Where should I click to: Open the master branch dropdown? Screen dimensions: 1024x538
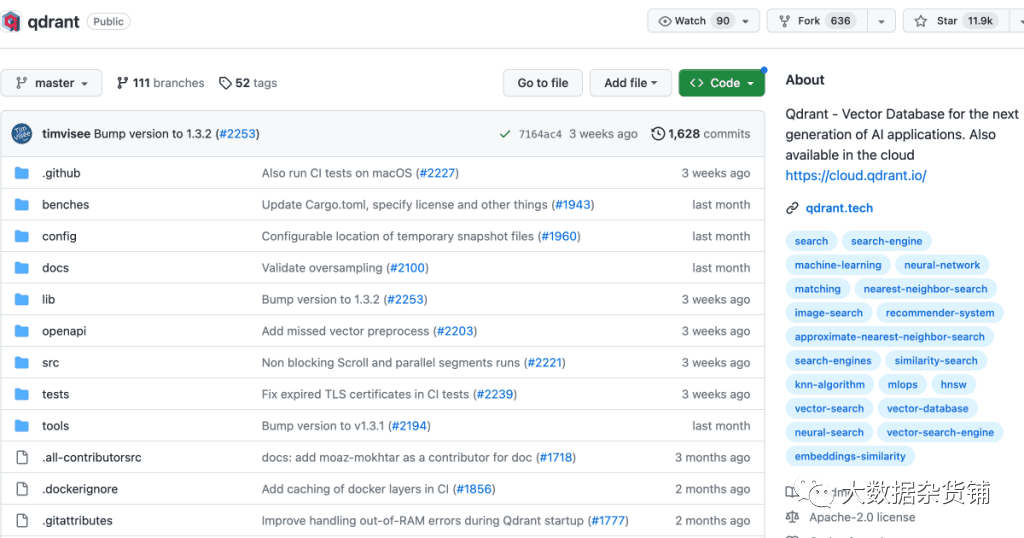click(52, 83)
